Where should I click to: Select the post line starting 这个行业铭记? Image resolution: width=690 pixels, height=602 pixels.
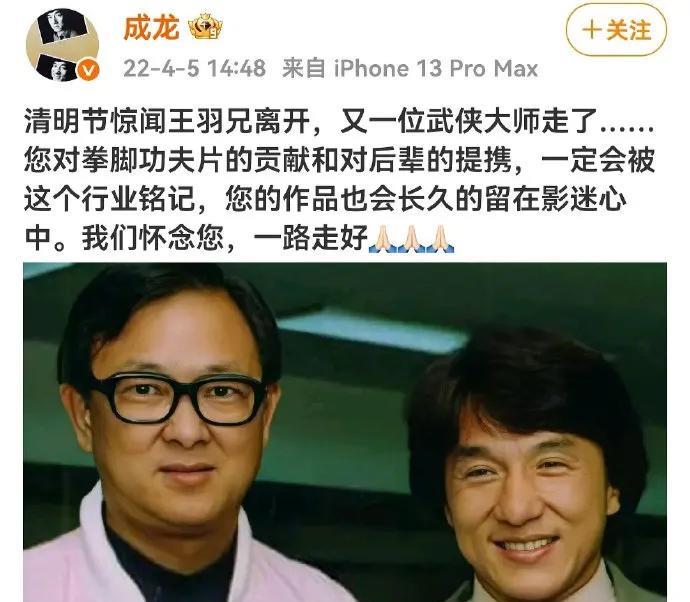[325, 199]
